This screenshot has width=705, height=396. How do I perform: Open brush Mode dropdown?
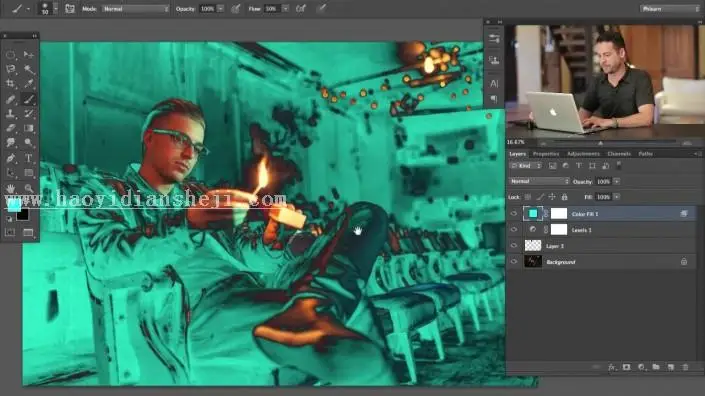pyautogui.click(x=135, y=9)
